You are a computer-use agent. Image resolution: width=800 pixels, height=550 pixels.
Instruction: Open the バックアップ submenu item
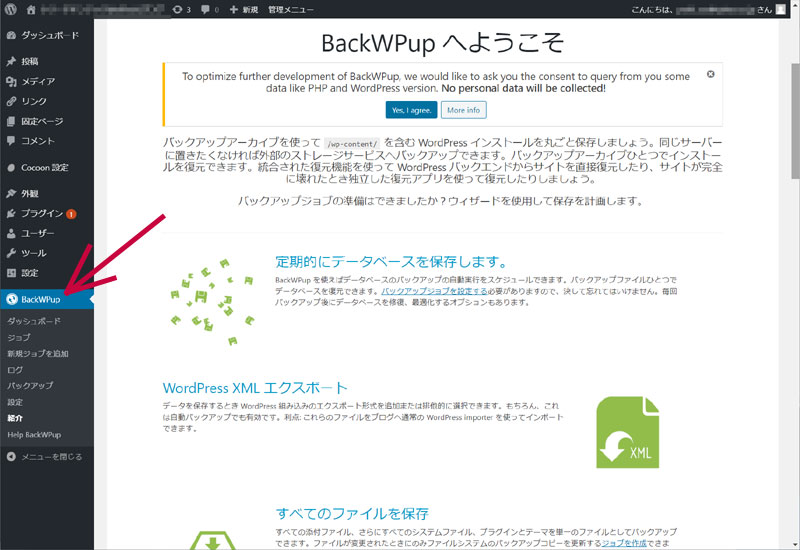30,386
